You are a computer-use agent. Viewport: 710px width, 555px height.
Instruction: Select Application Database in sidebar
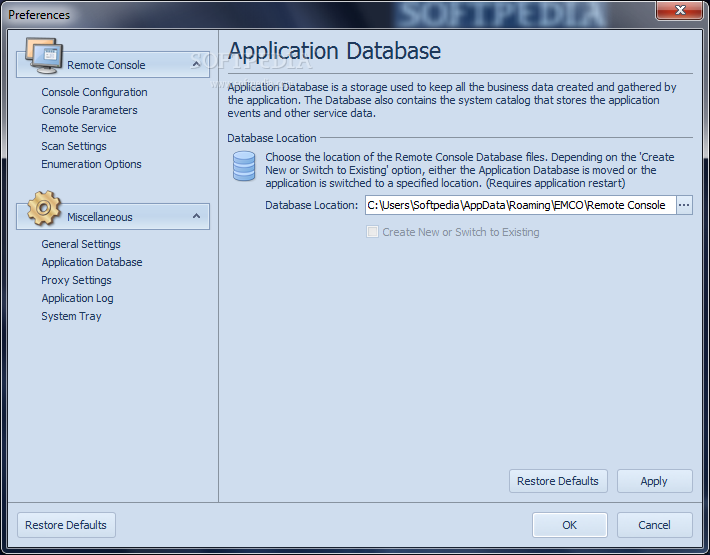(x=92, y=262)
